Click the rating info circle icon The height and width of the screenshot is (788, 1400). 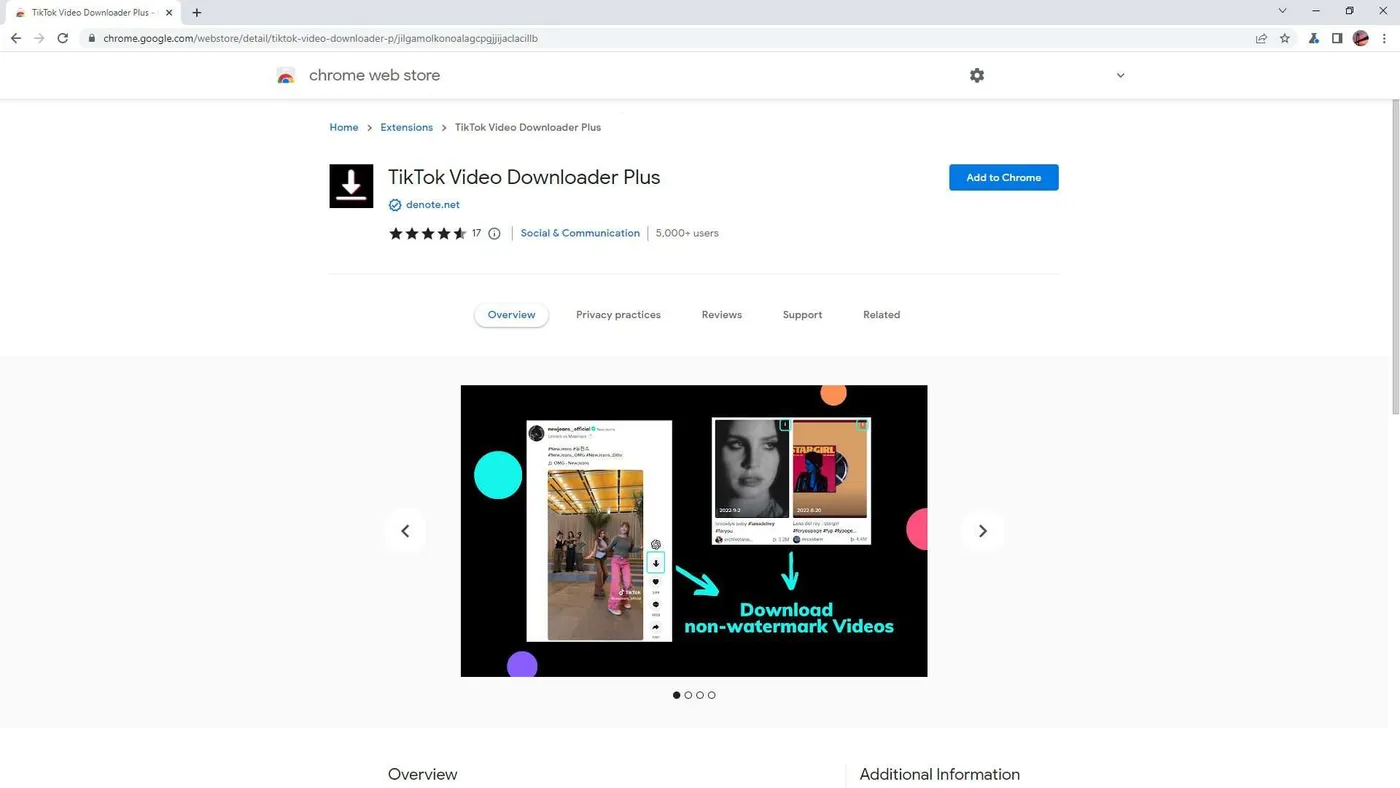[x=494, y=234]
